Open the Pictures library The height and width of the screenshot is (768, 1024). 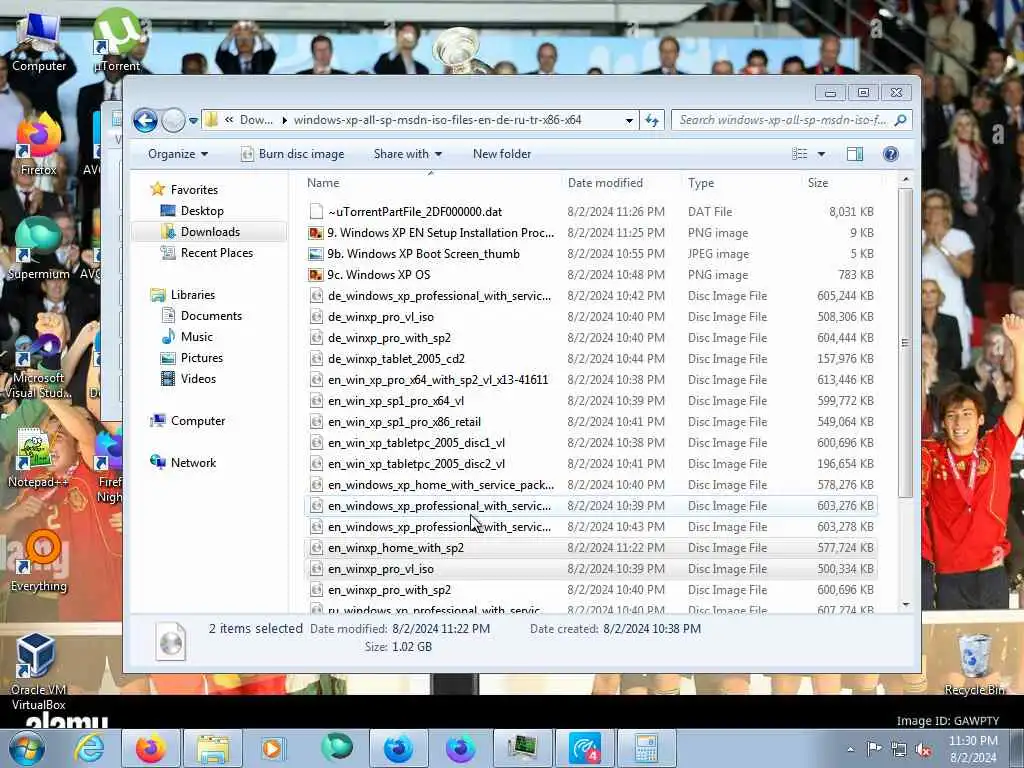[202, 358]
